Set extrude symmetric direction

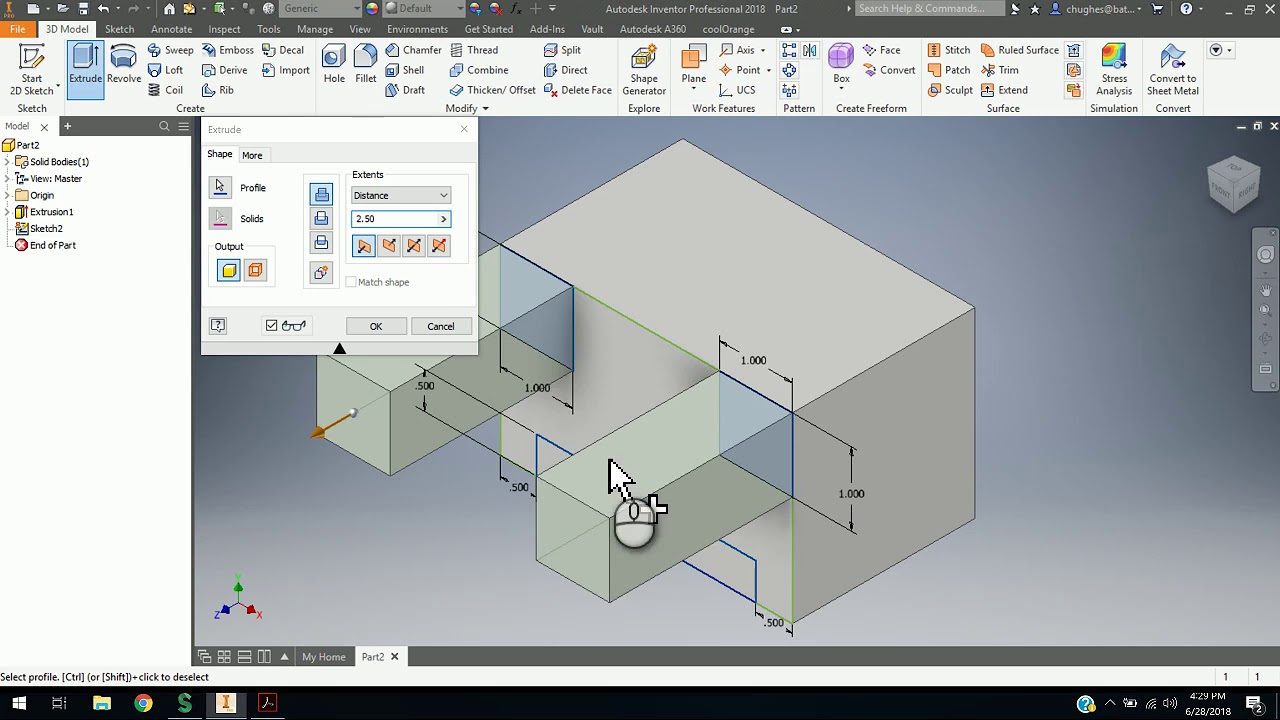point(414,246)
